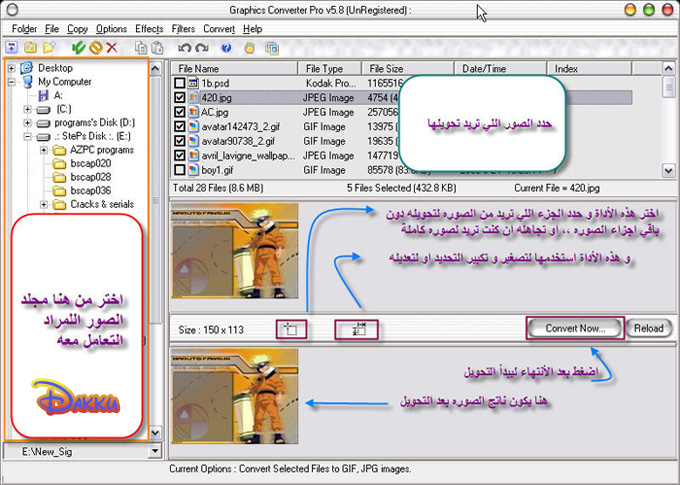
Task: Uncheck the 420.jpg checkbox
Action: click(180, 98)
